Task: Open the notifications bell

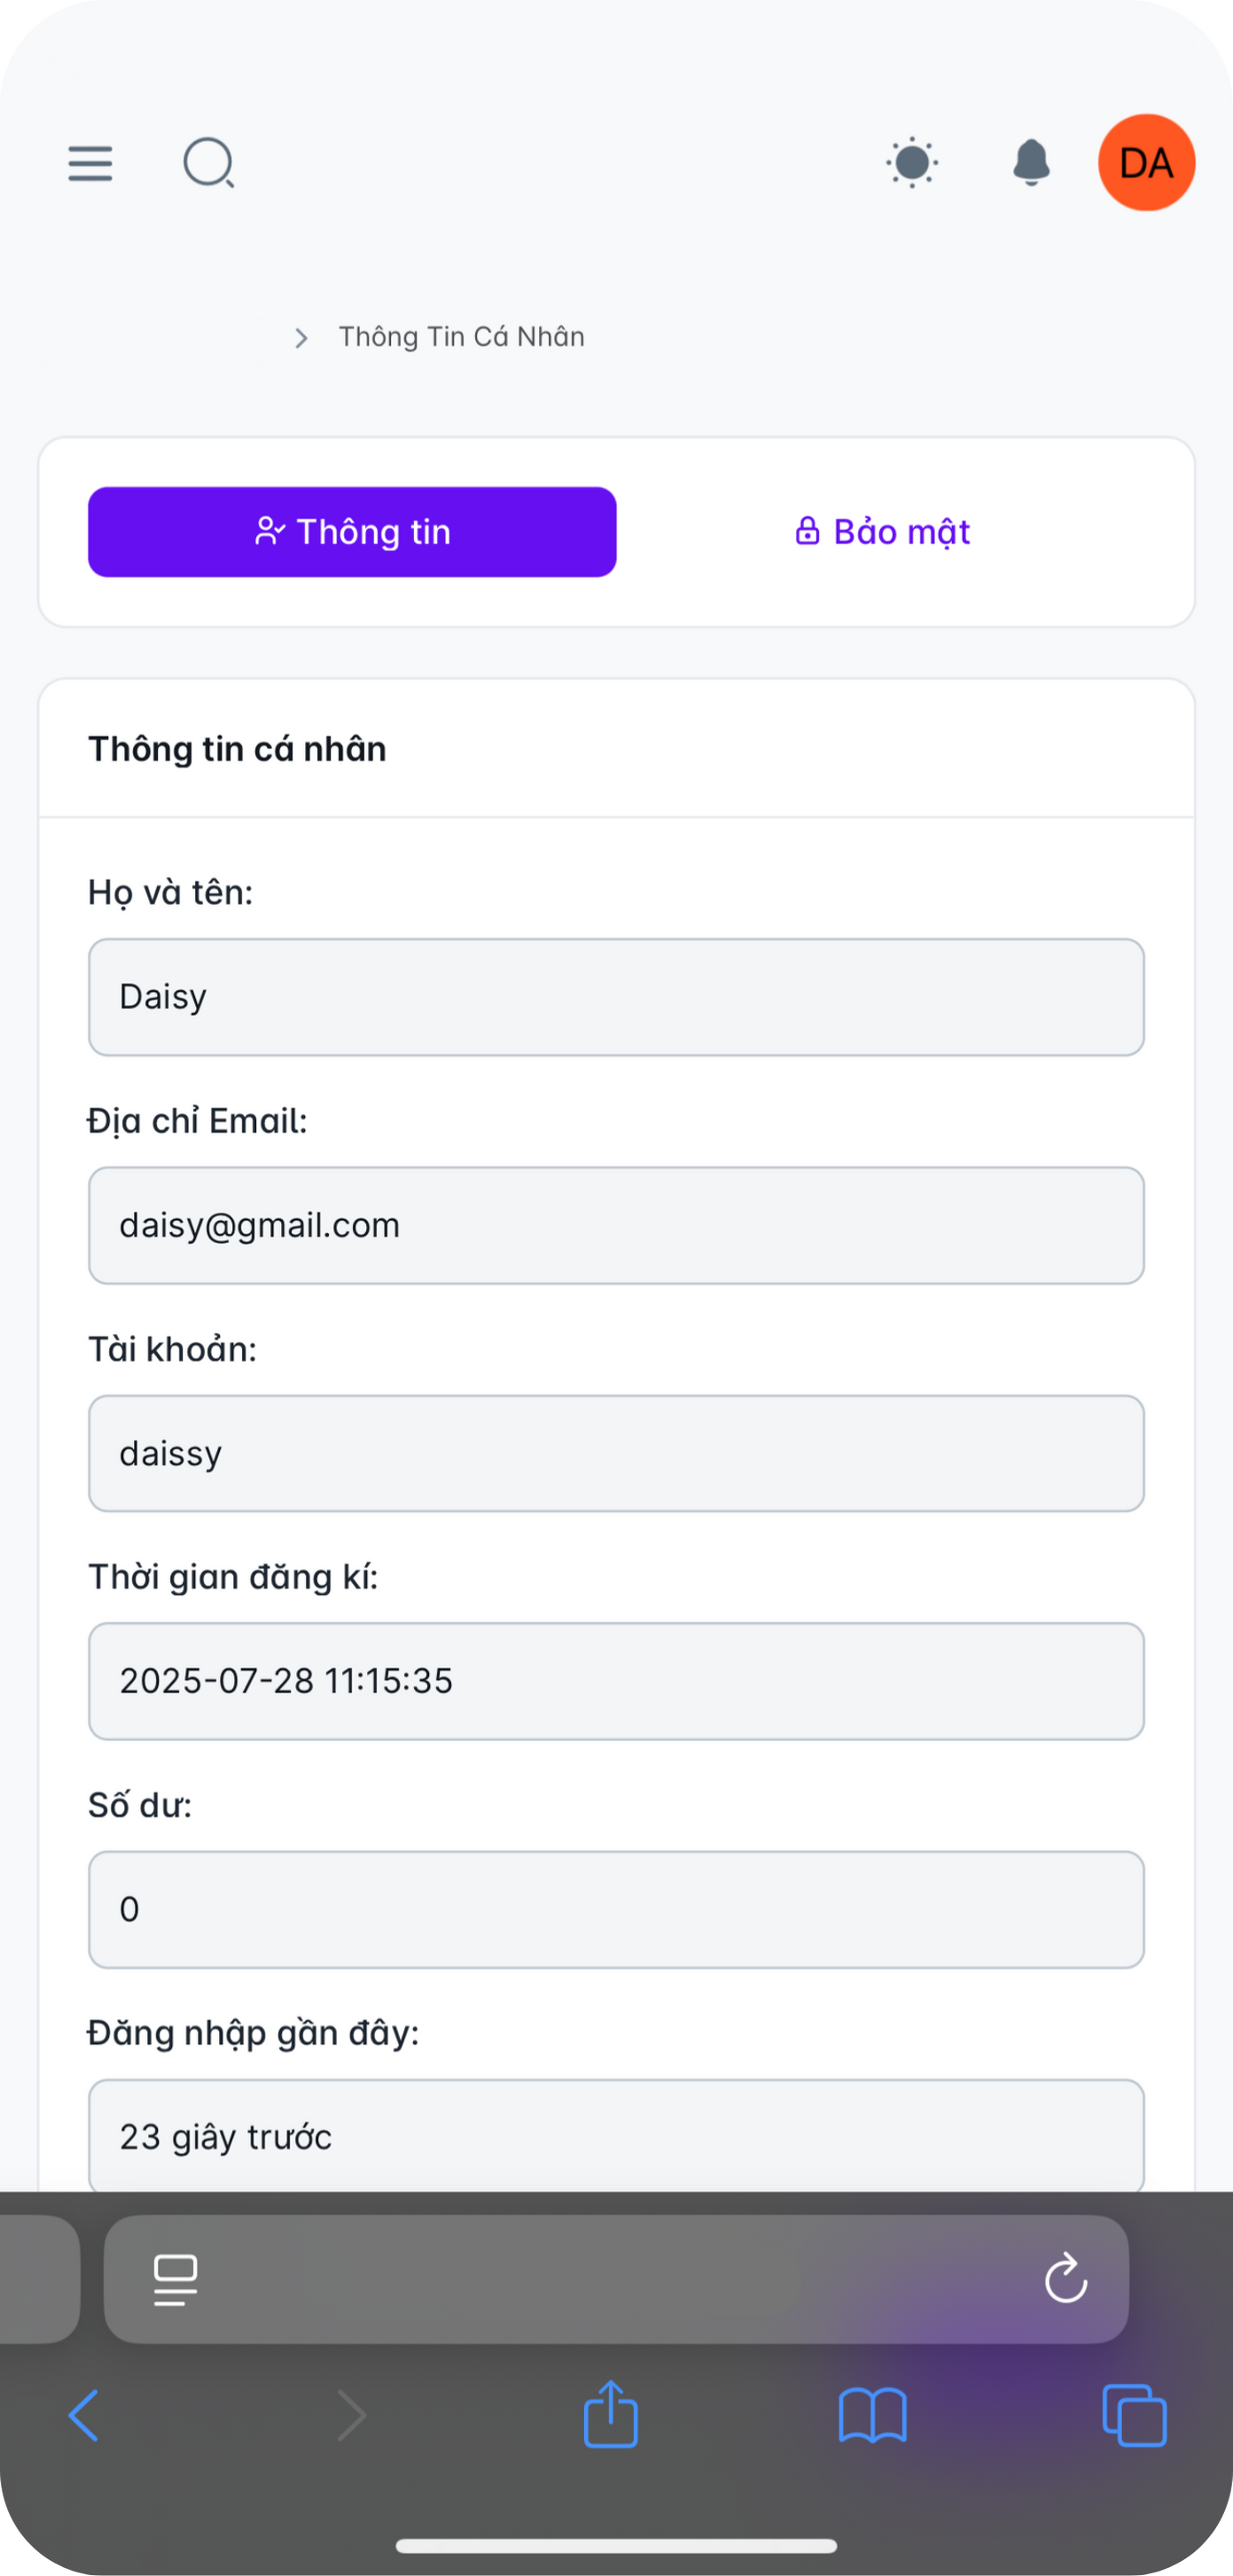Action: (1031, 163)
